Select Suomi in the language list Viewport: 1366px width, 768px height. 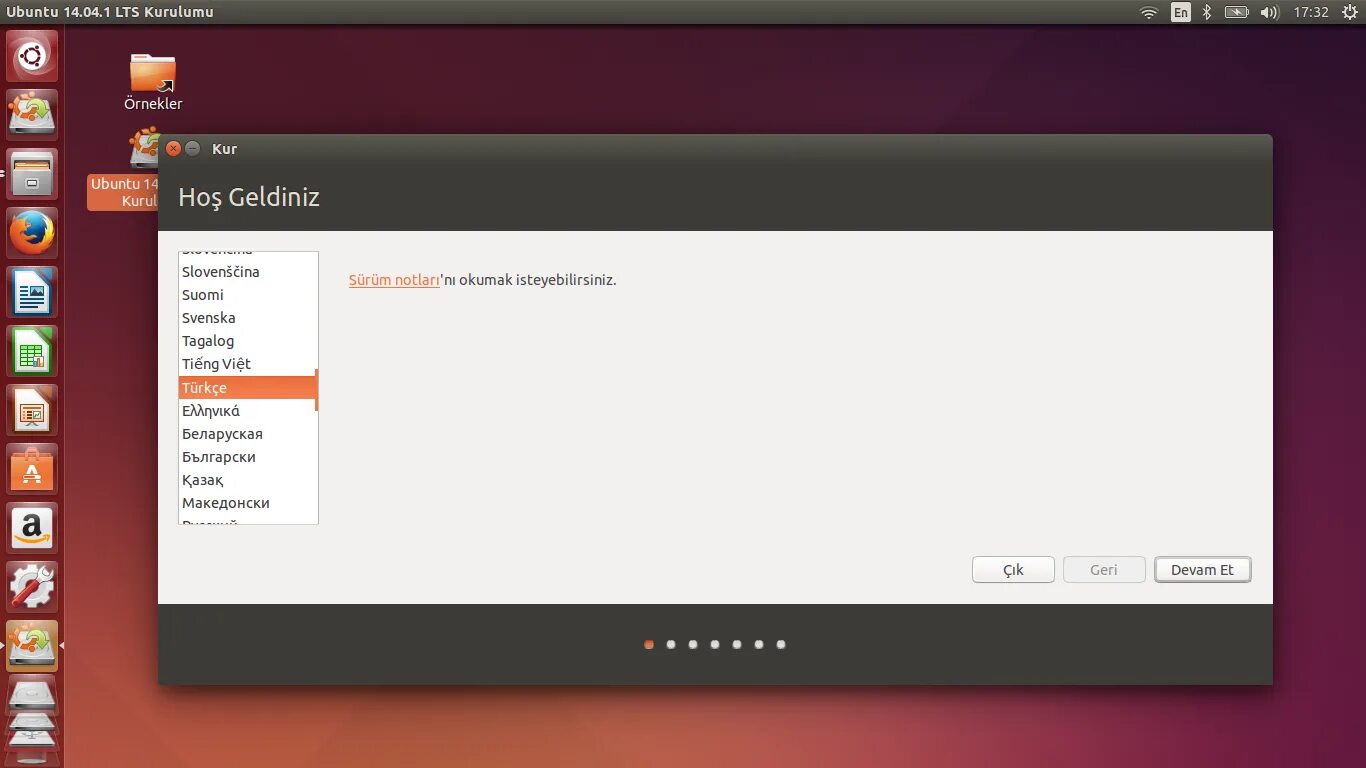(x=247, y=295)
